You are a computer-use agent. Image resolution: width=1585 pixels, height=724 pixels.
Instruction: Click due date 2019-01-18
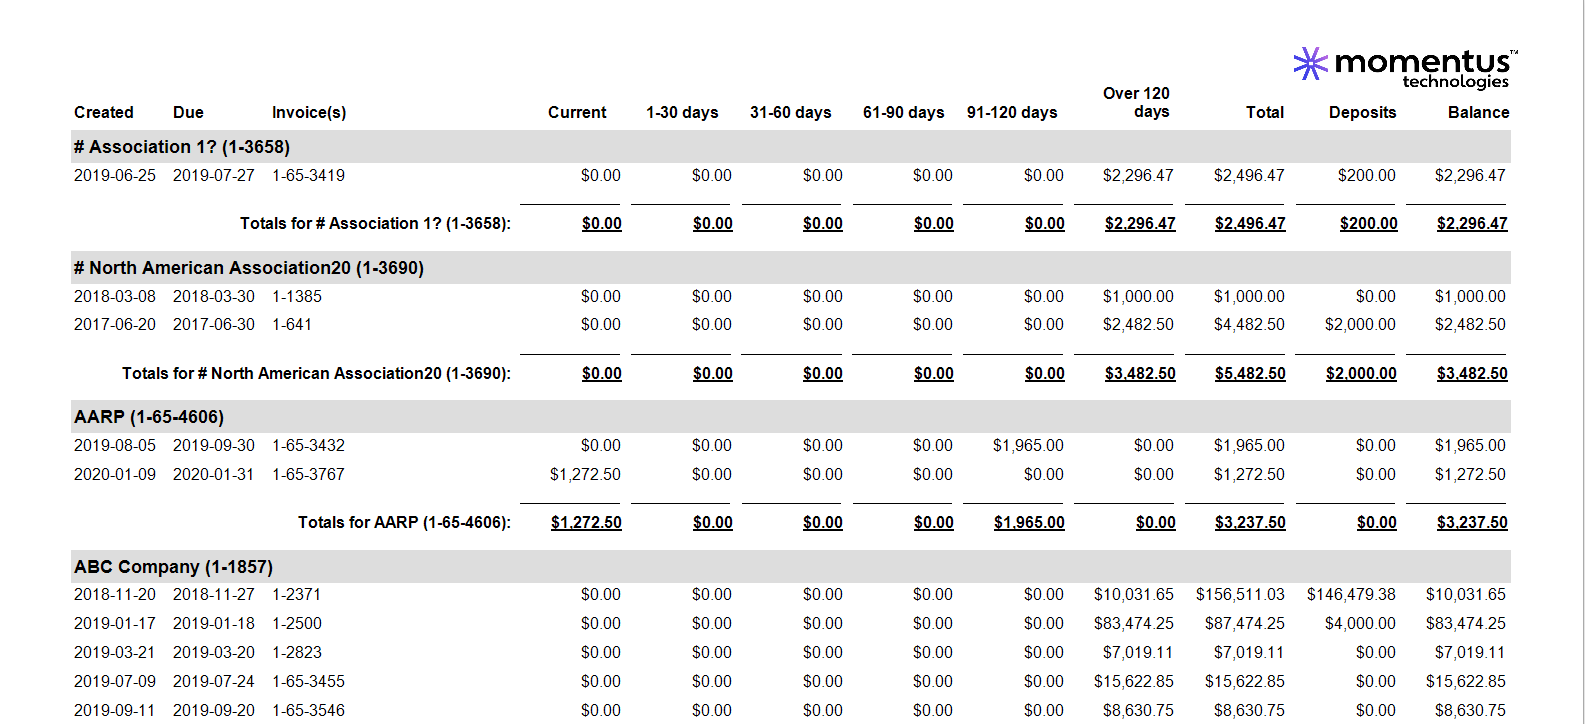[x=214, y=623]
